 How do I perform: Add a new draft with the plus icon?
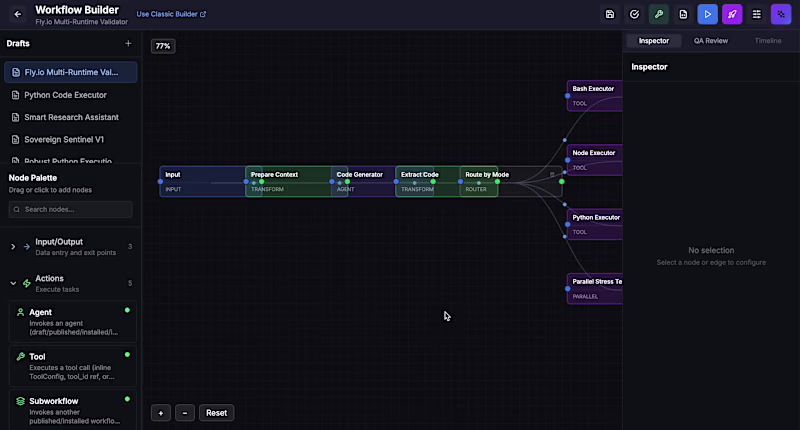(x=128, y=43)
